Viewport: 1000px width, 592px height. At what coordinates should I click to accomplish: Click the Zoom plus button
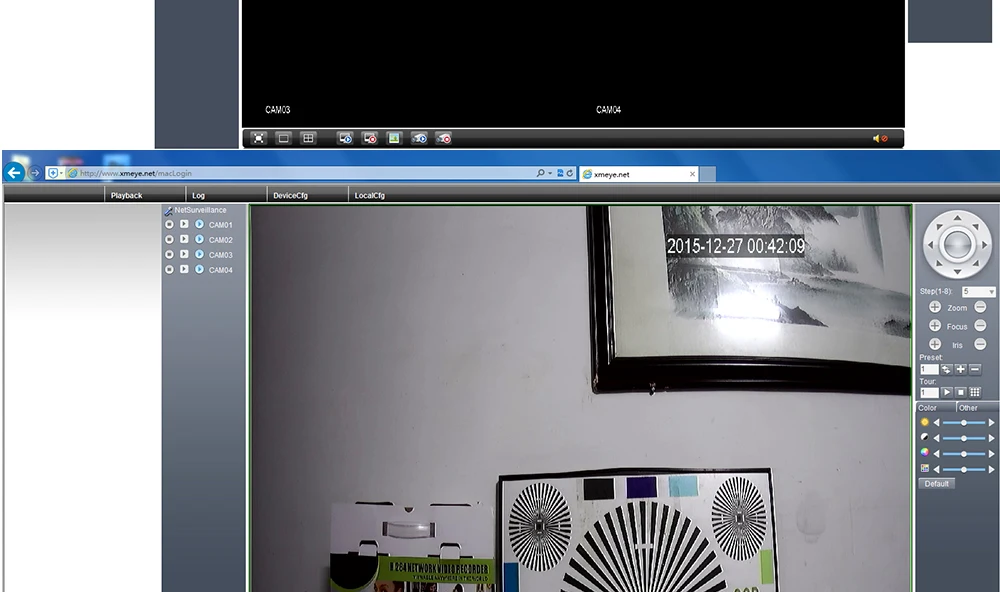pyautogui.click(x=935, y=307)
